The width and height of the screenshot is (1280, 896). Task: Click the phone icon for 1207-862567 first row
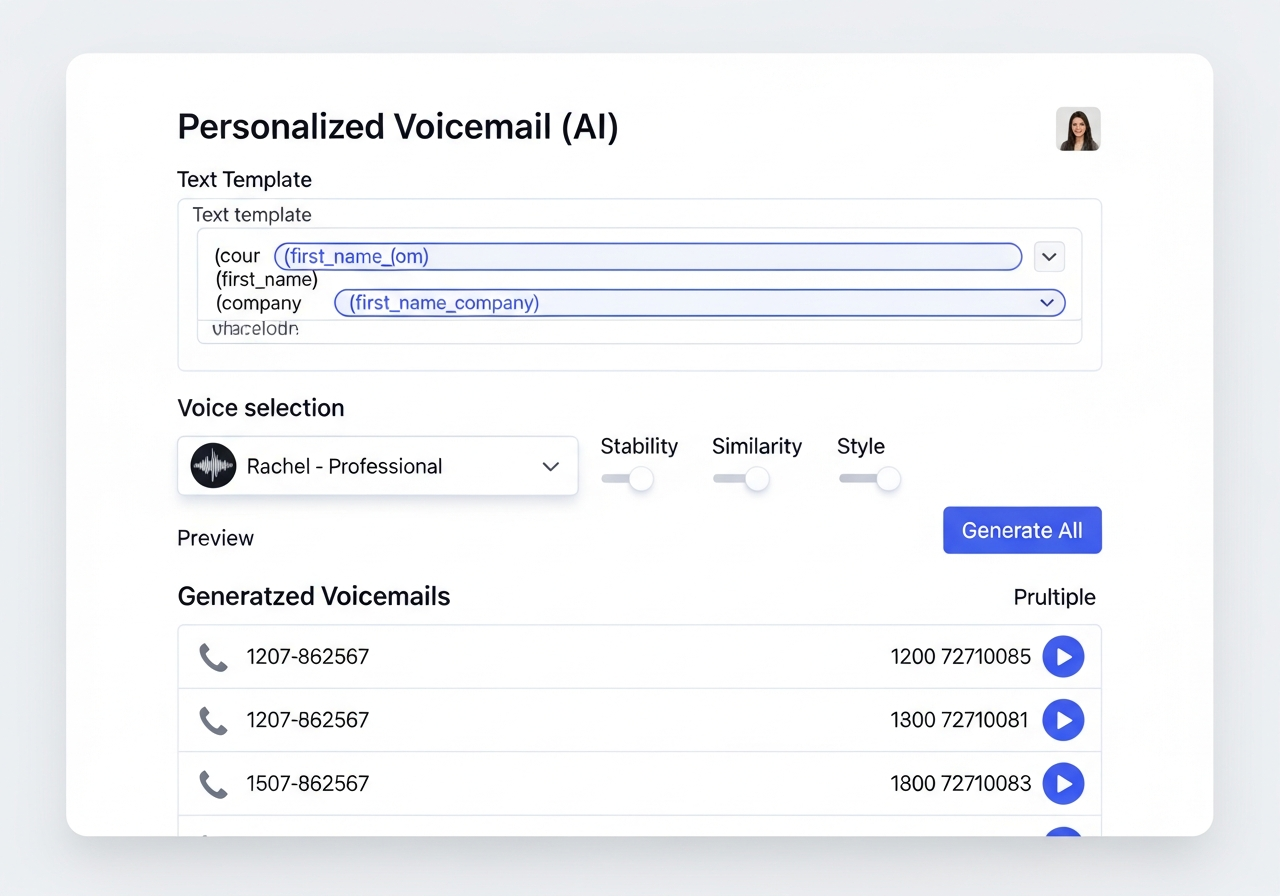213,657
